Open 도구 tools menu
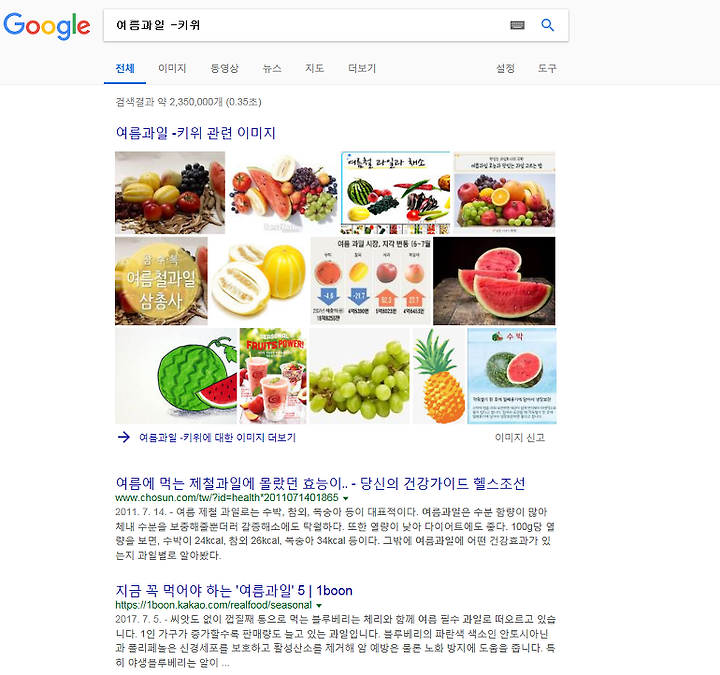Viewport: 720px width, 675px height. tap(547, 68)
